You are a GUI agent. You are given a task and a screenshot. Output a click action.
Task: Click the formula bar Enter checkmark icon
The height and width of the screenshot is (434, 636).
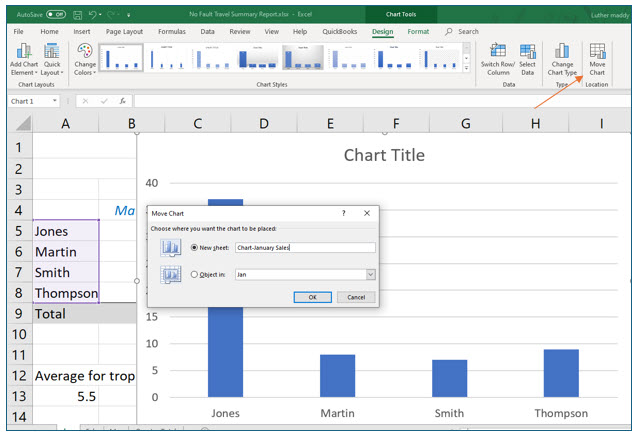point(104,101)
